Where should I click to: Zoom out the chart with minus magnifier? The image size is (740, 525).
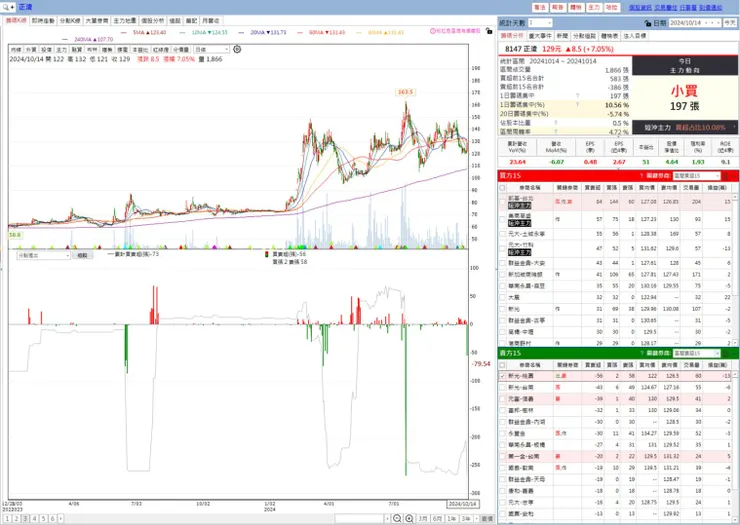click(397, 518)
